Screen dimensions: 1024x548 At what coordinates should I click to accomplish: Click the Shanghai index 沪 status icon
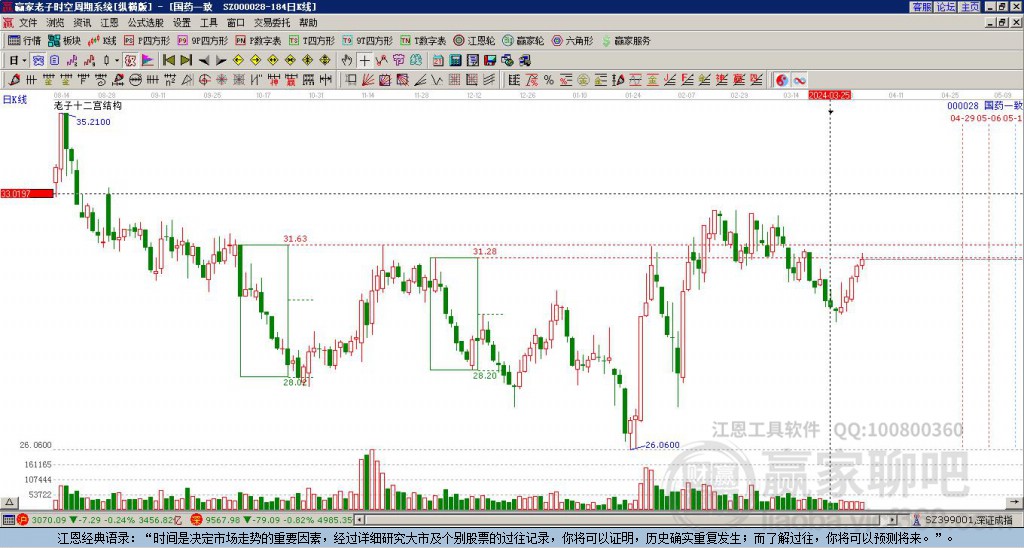[23, 520]
